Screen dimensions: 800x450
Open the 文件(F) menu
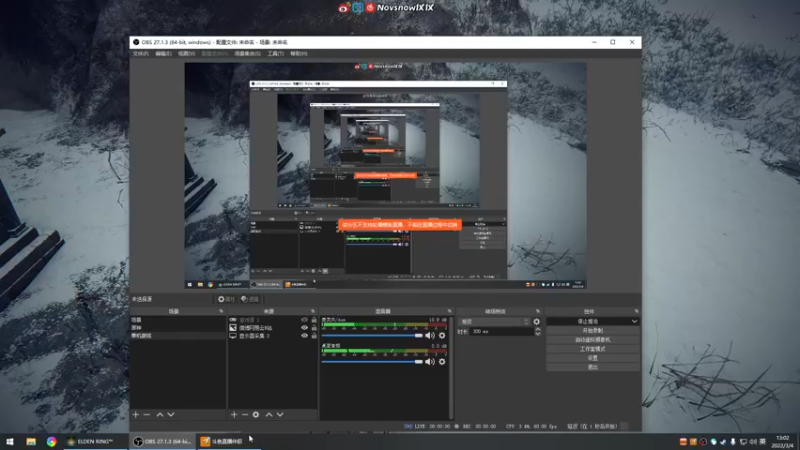click(141, 54)
